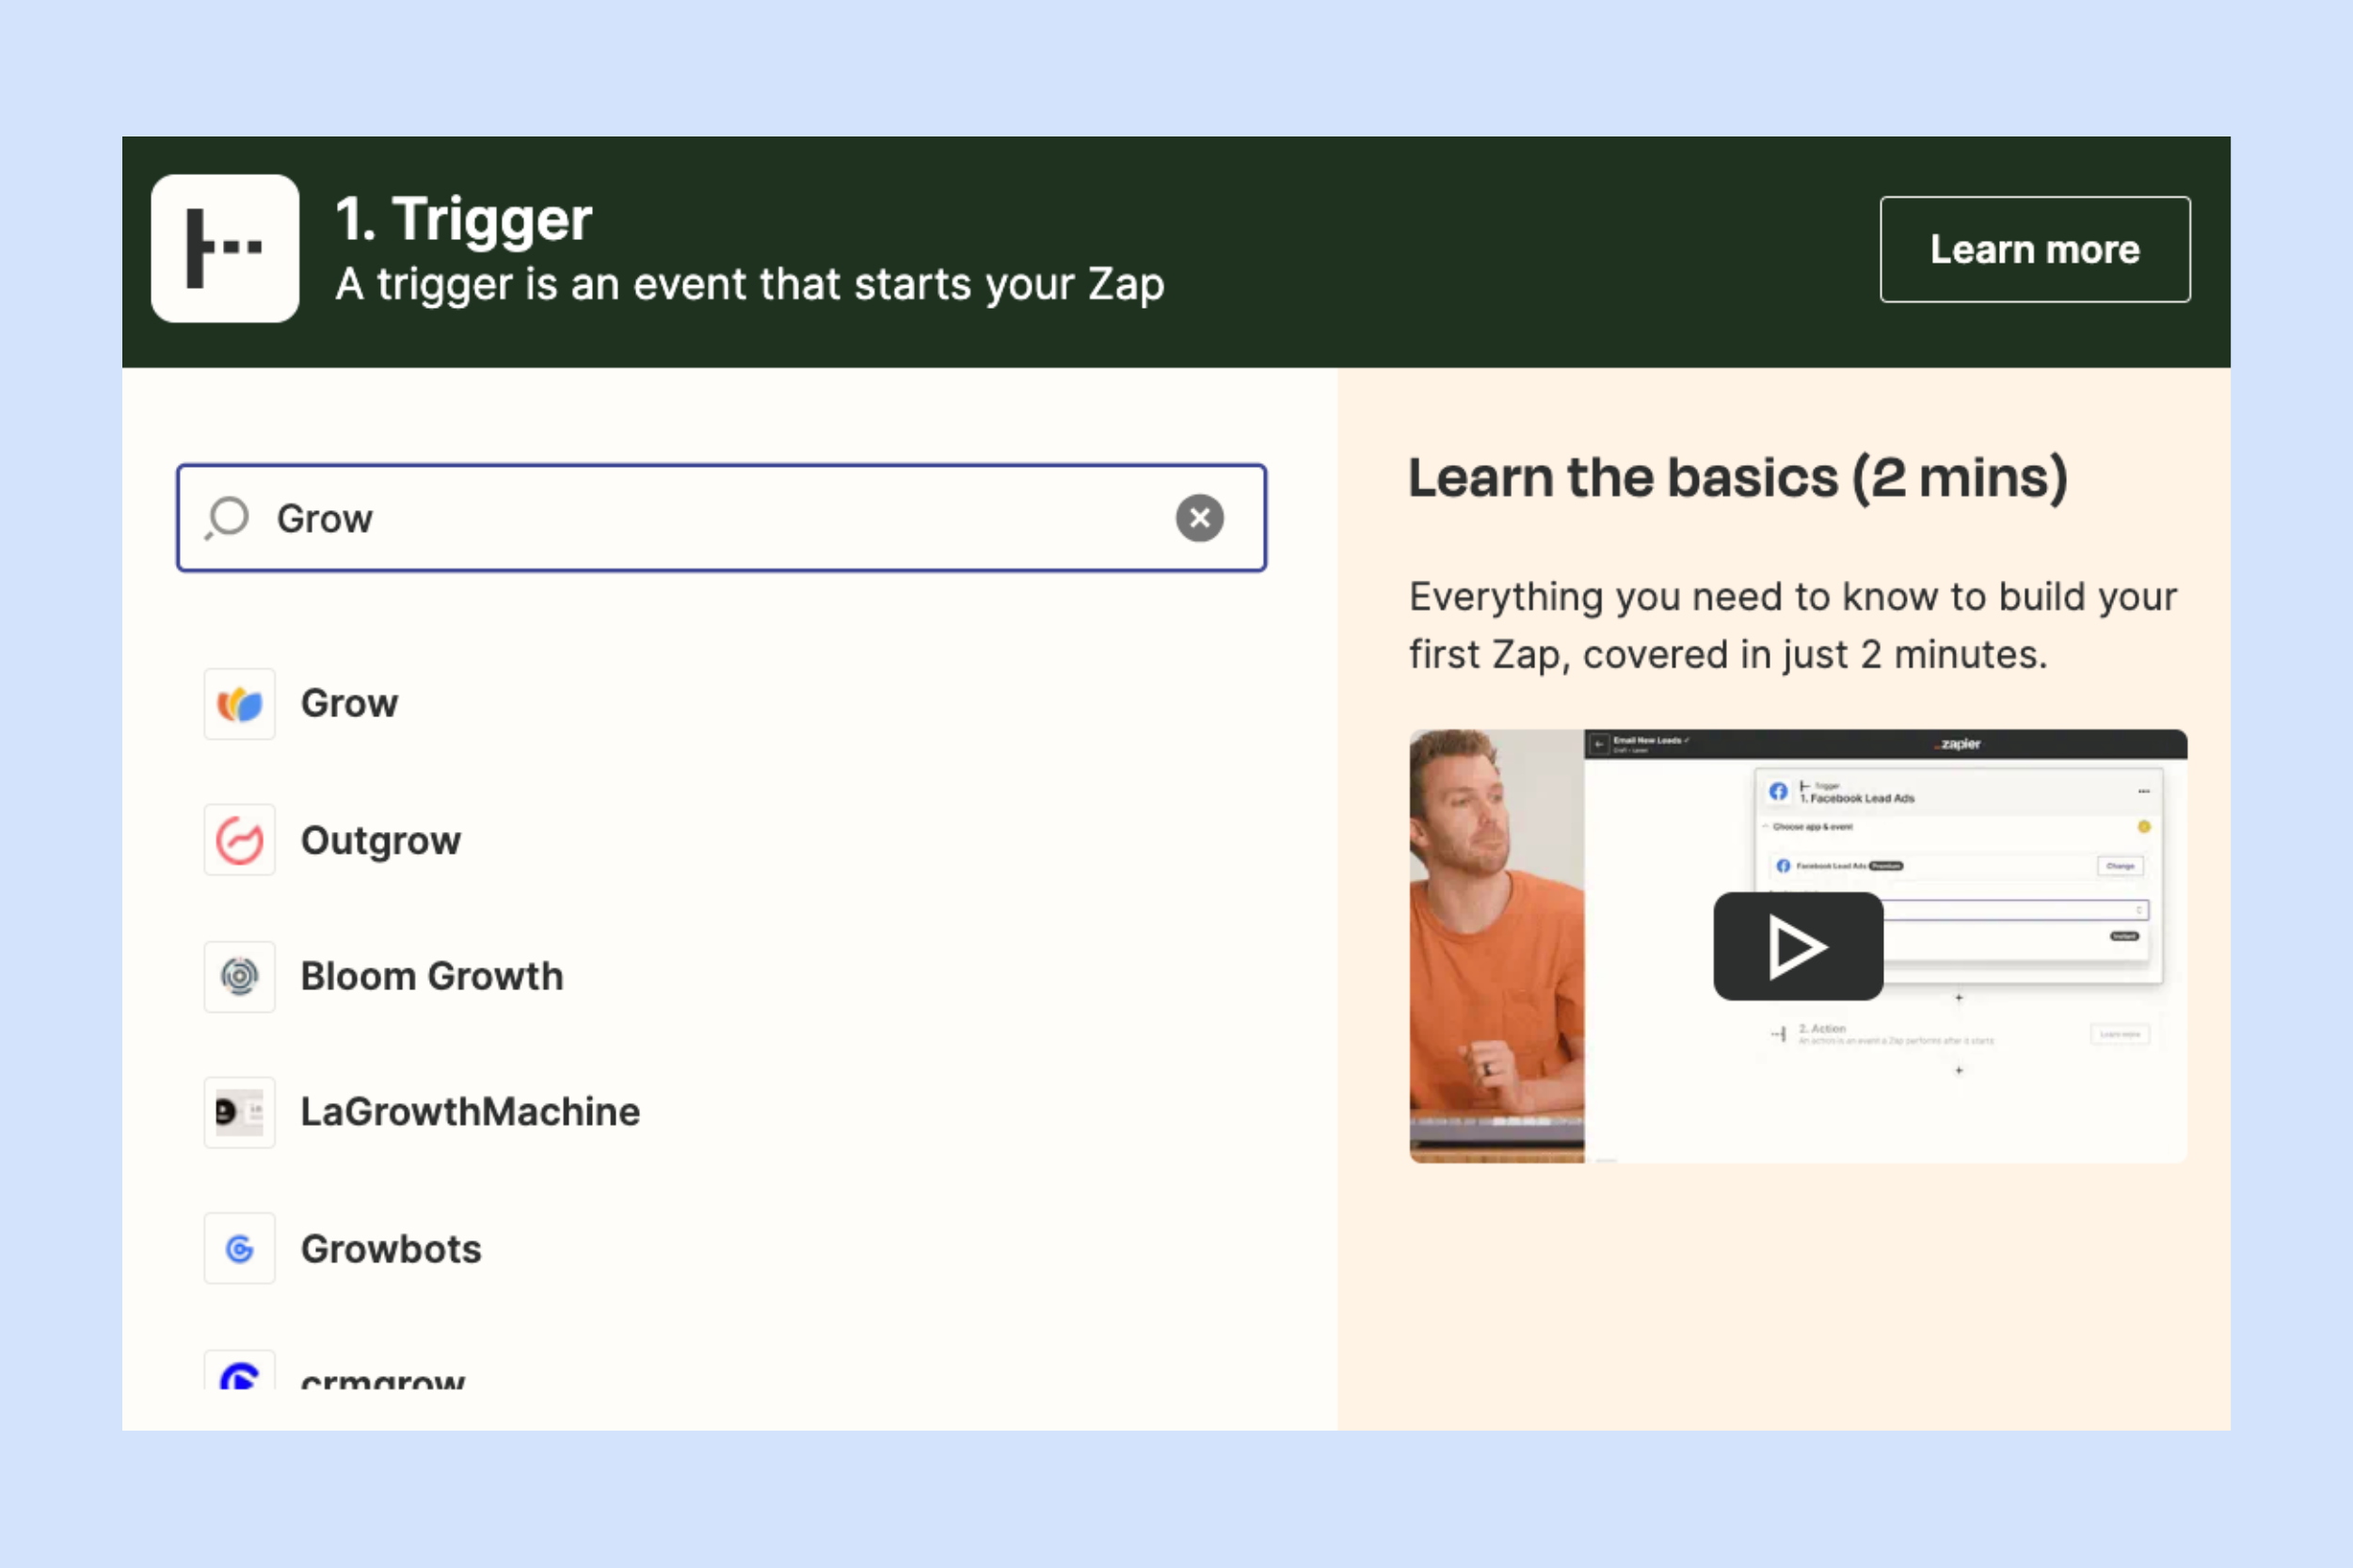Click the search magnifier icon
The image size is (2353, 1568).
point(227,518)
